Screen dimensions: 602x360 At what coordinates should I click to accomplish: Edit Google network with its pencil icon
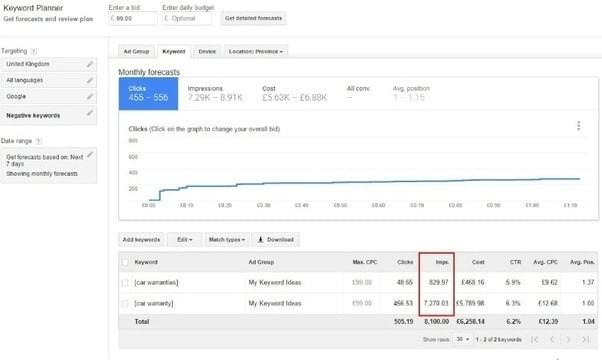pos(89,97)
